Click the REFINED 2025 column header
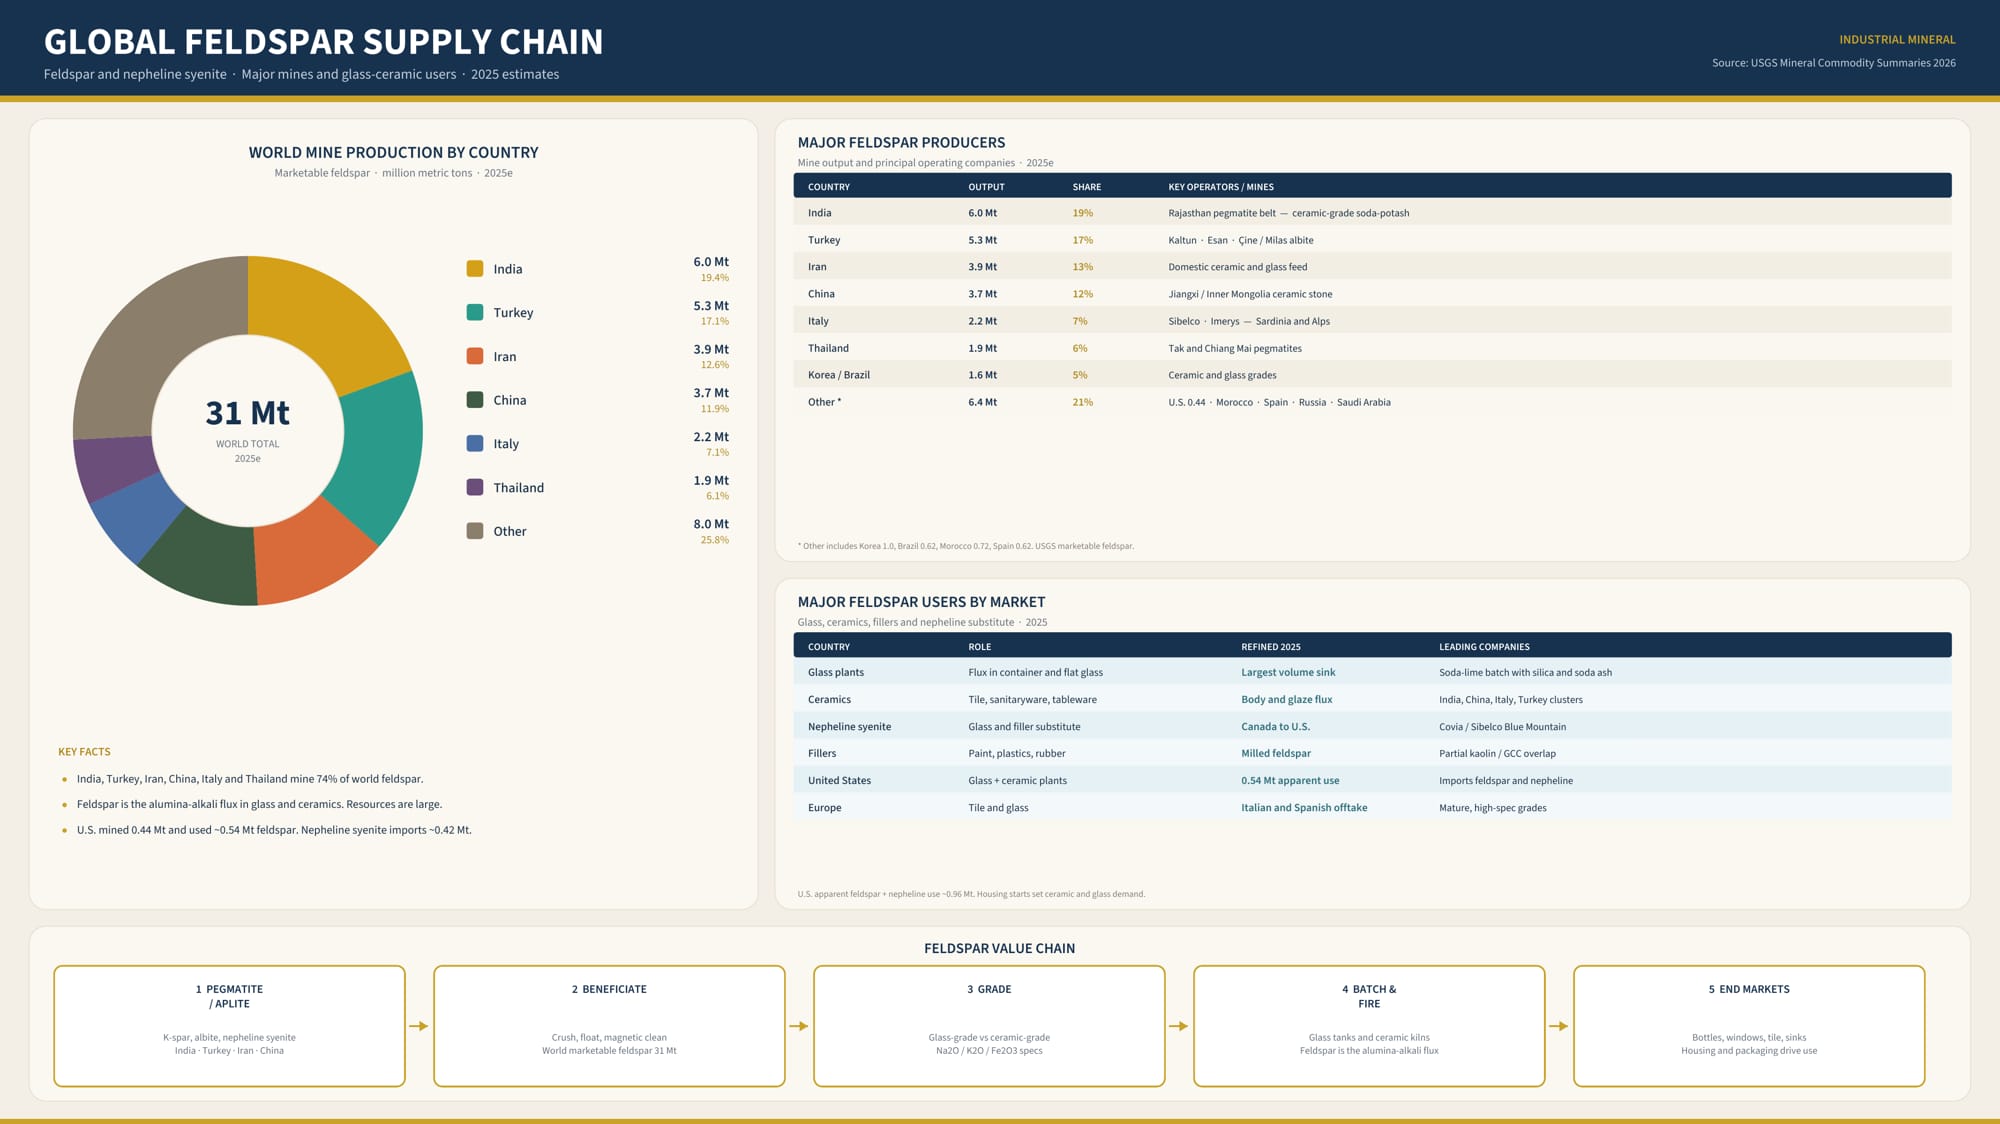The width and height of the screenshot is (2000, 1124). [1271, 647]
